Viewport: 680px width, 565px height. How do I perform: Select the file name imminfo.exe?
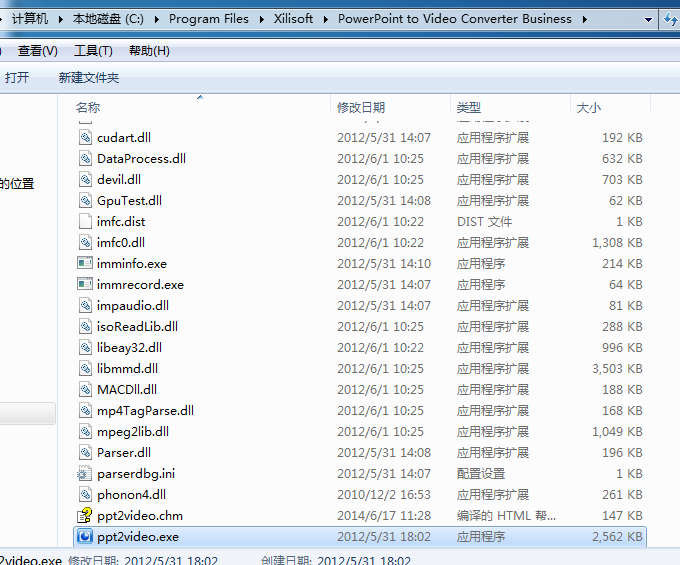coord(132,264)
